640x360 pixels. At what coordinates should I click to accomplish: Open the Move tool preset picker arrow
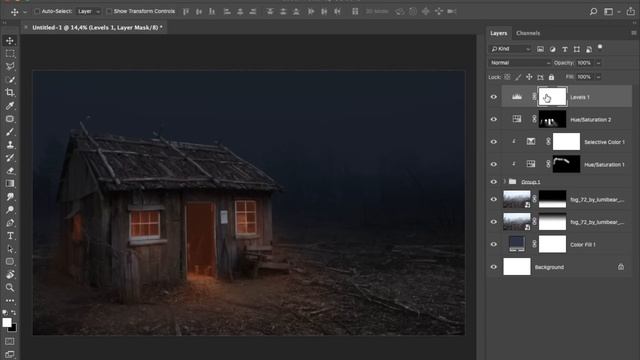pos(25,12)
